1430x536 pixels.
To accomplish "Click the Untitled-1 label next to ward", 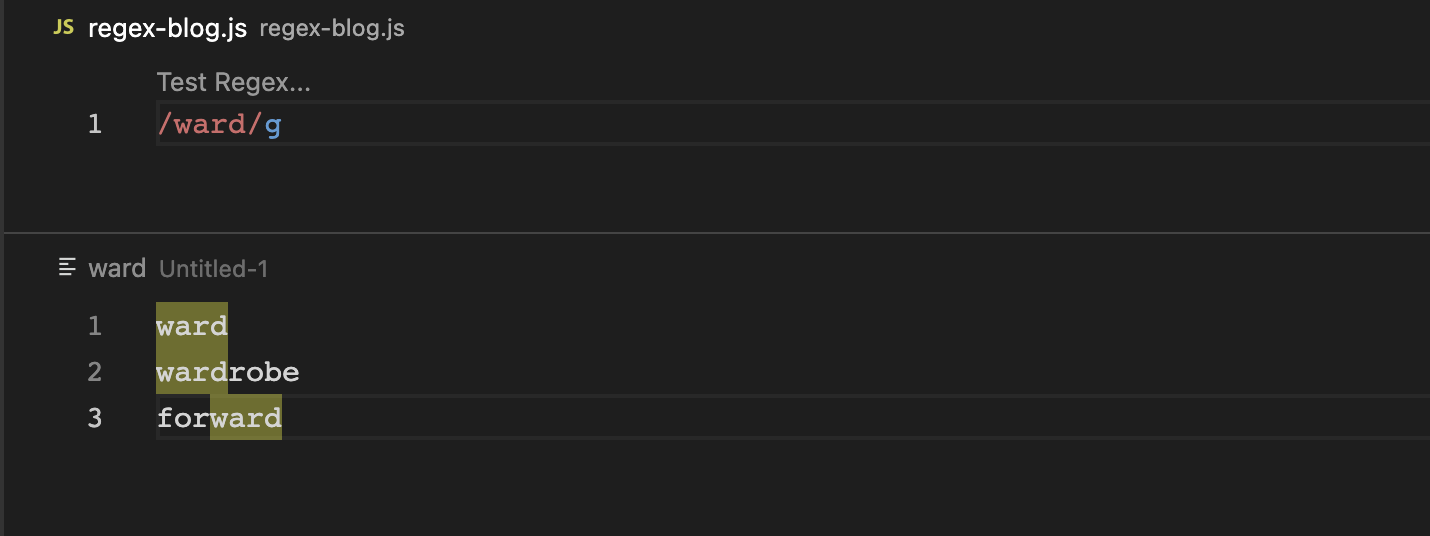I will coord(213,268).
